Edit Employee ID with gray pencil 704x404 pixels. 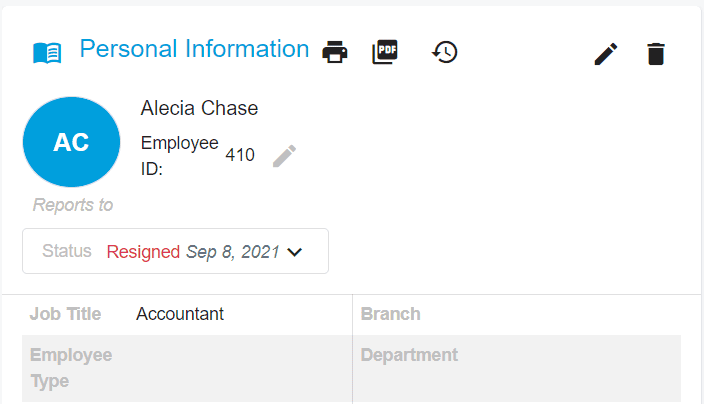pyautogui.click(x=284, y=156)
